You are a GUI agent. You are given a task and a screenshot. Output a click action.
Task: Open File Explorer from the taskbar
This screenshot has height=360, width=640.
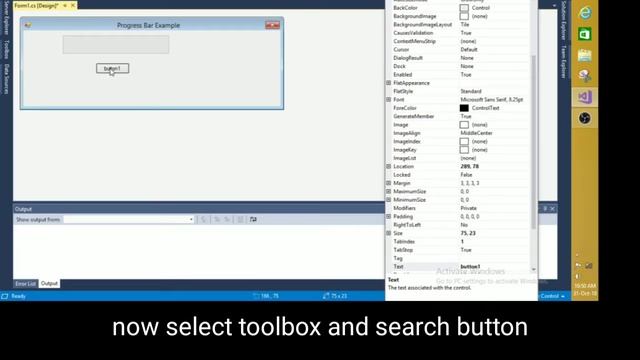click(x=585, y=55)
